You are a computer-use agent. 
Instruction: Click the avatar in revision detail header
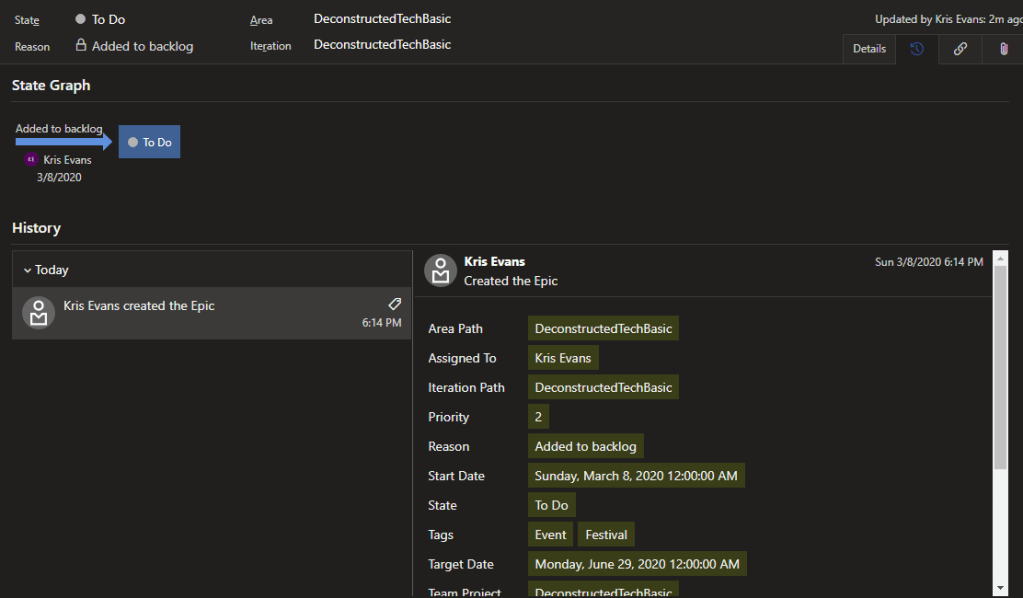pos(441,270)
